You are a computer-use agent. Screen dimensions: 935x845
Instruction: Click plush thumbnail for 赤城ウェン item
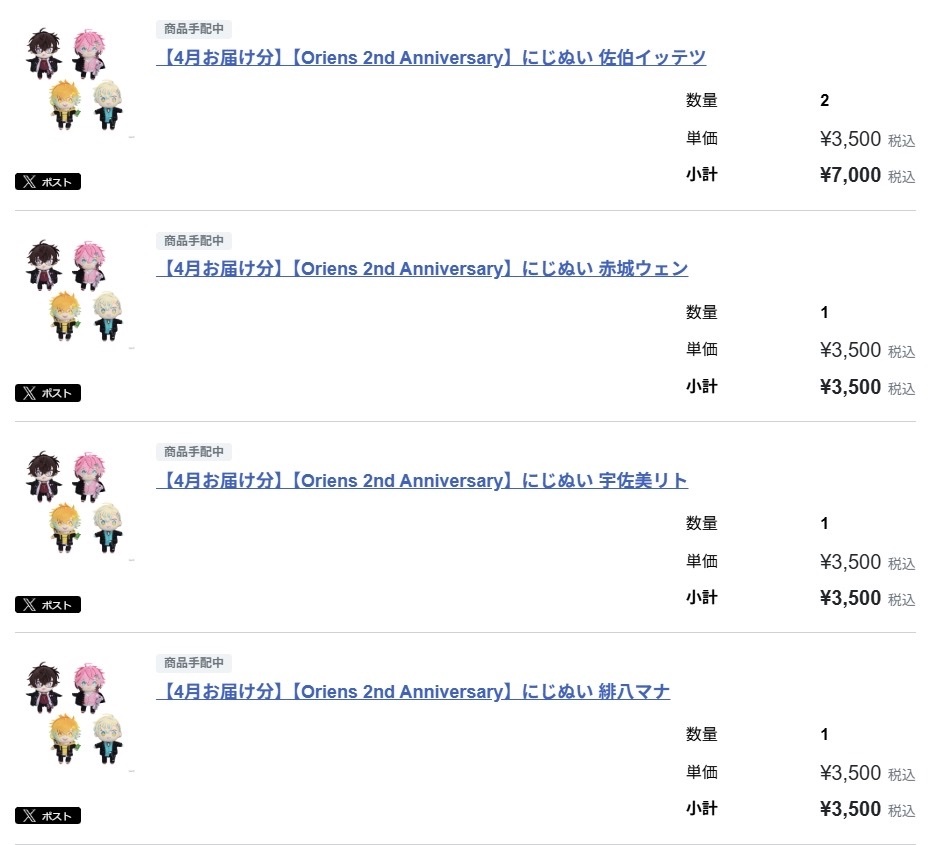tap(75, 290)
